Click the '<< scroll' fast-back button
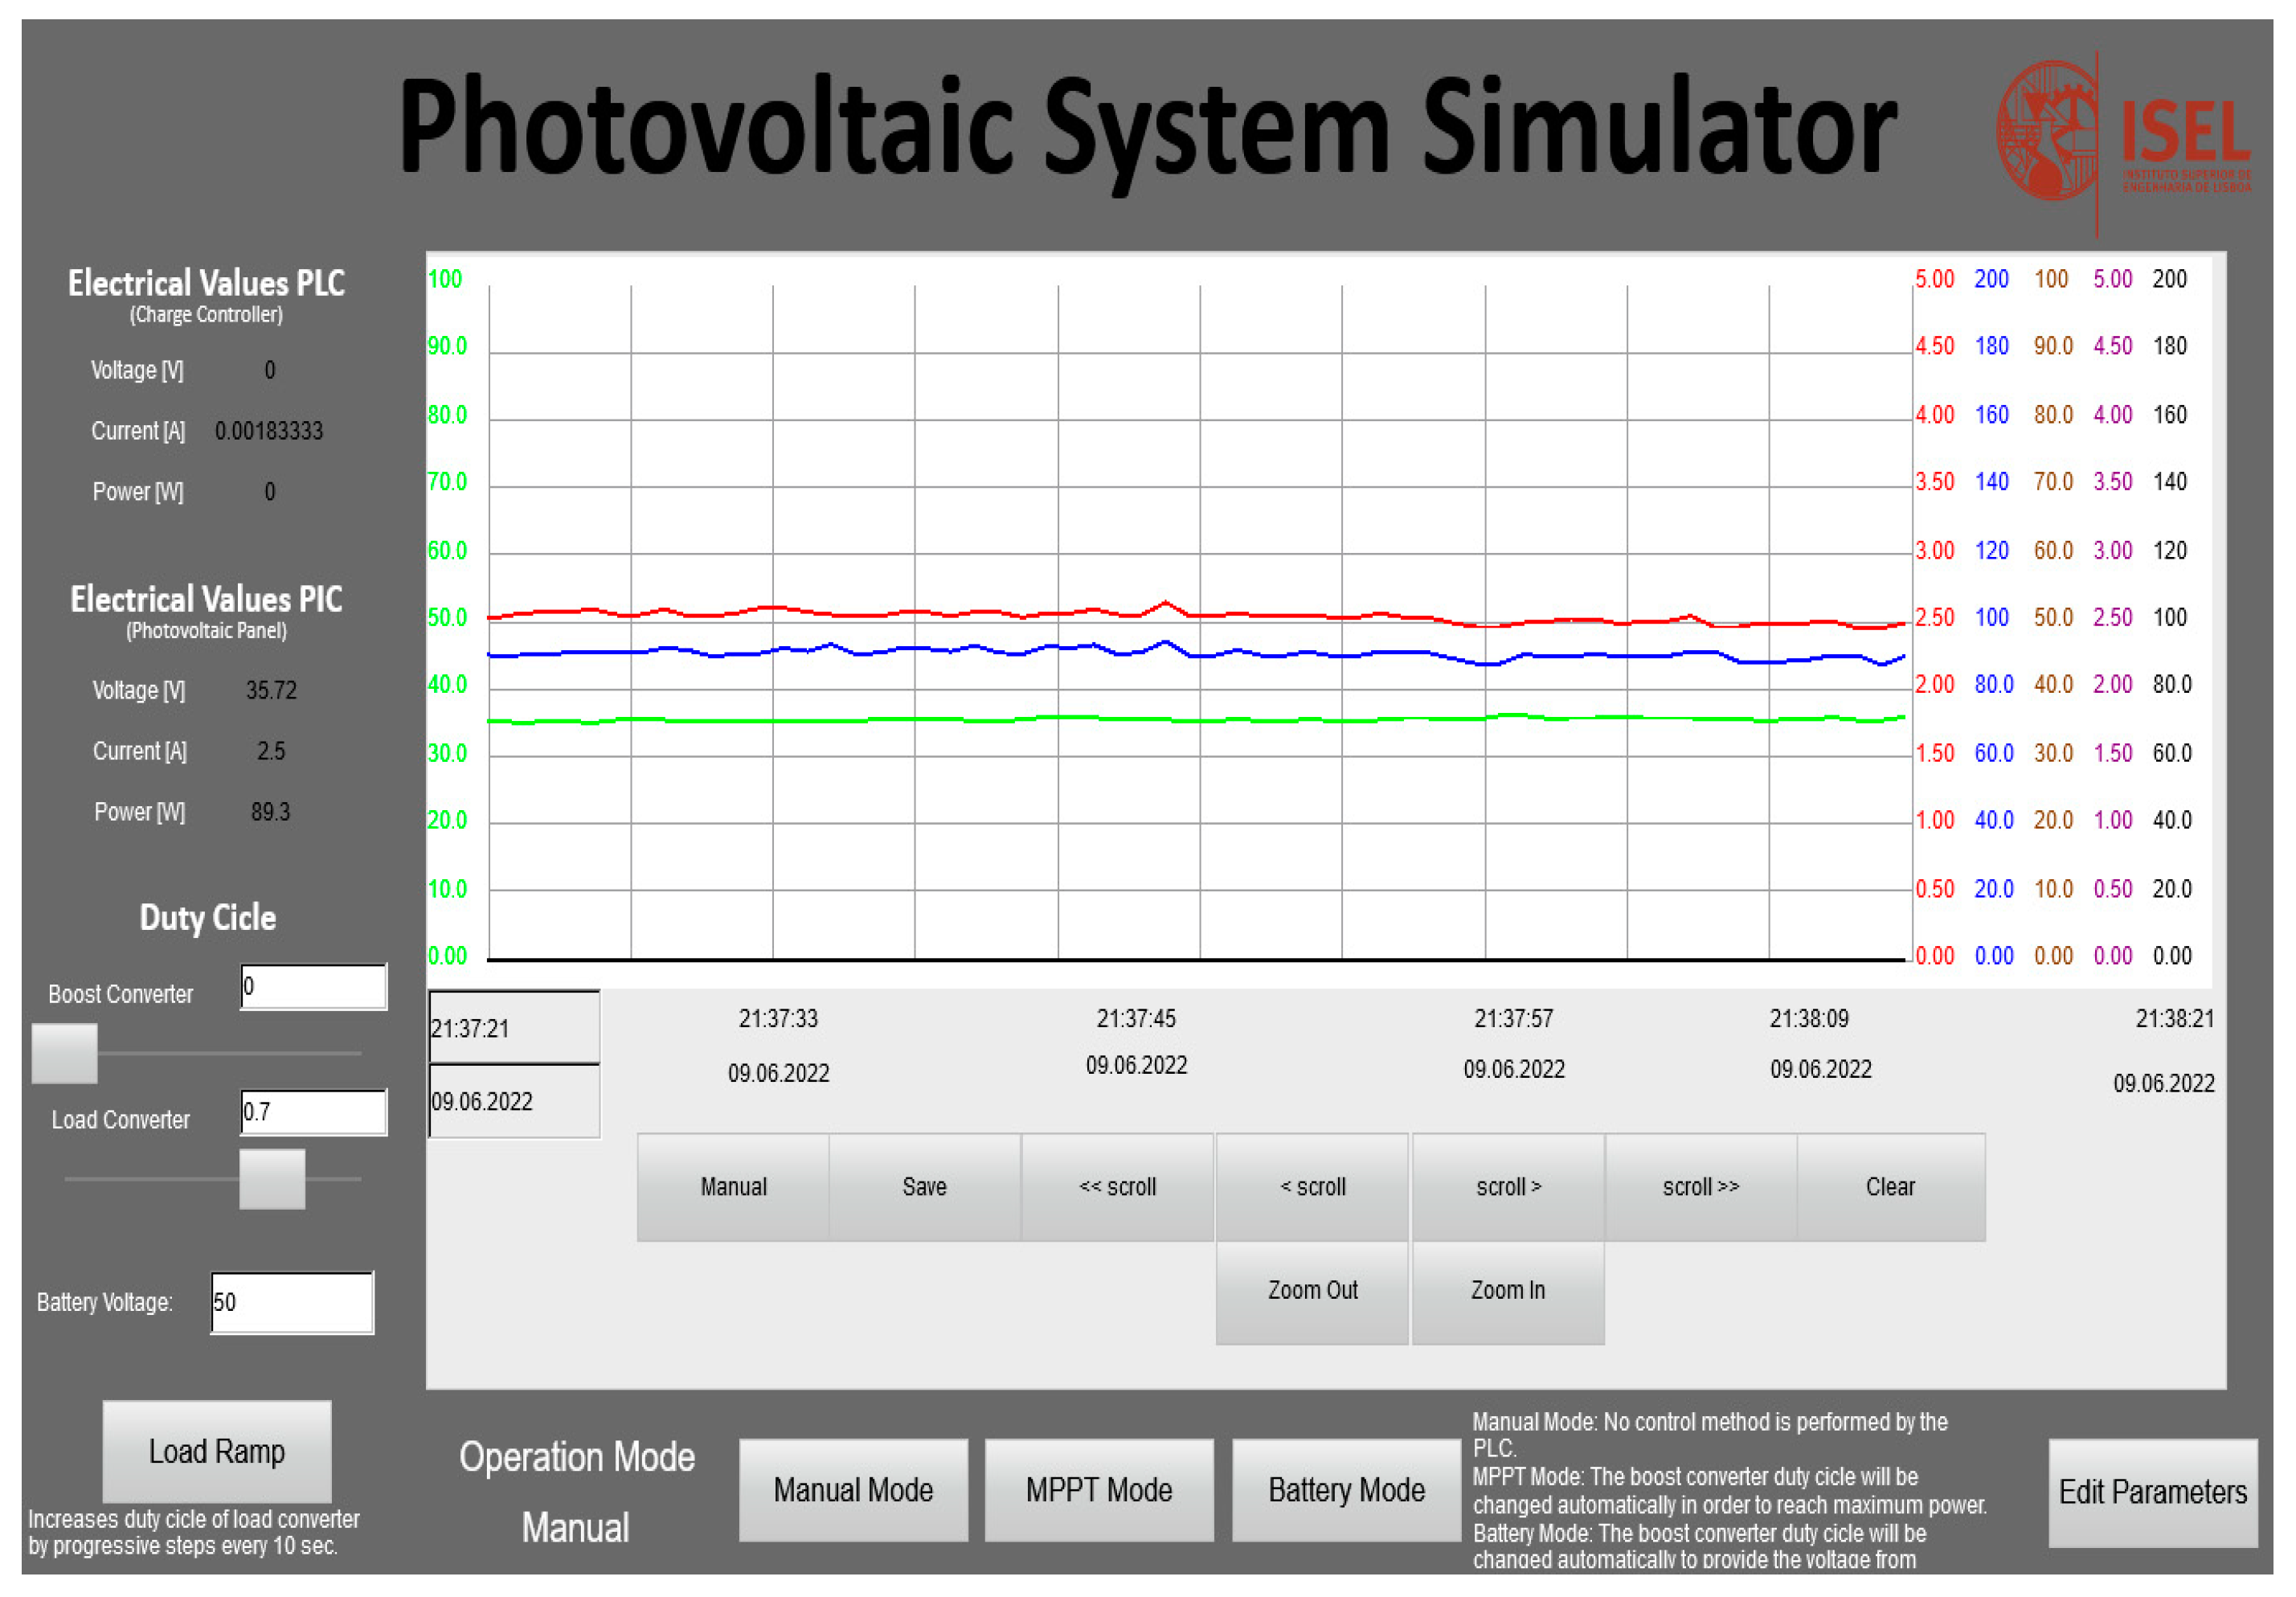The height and width of the screenshot is (1597, 2296). coord(1117,1187)
